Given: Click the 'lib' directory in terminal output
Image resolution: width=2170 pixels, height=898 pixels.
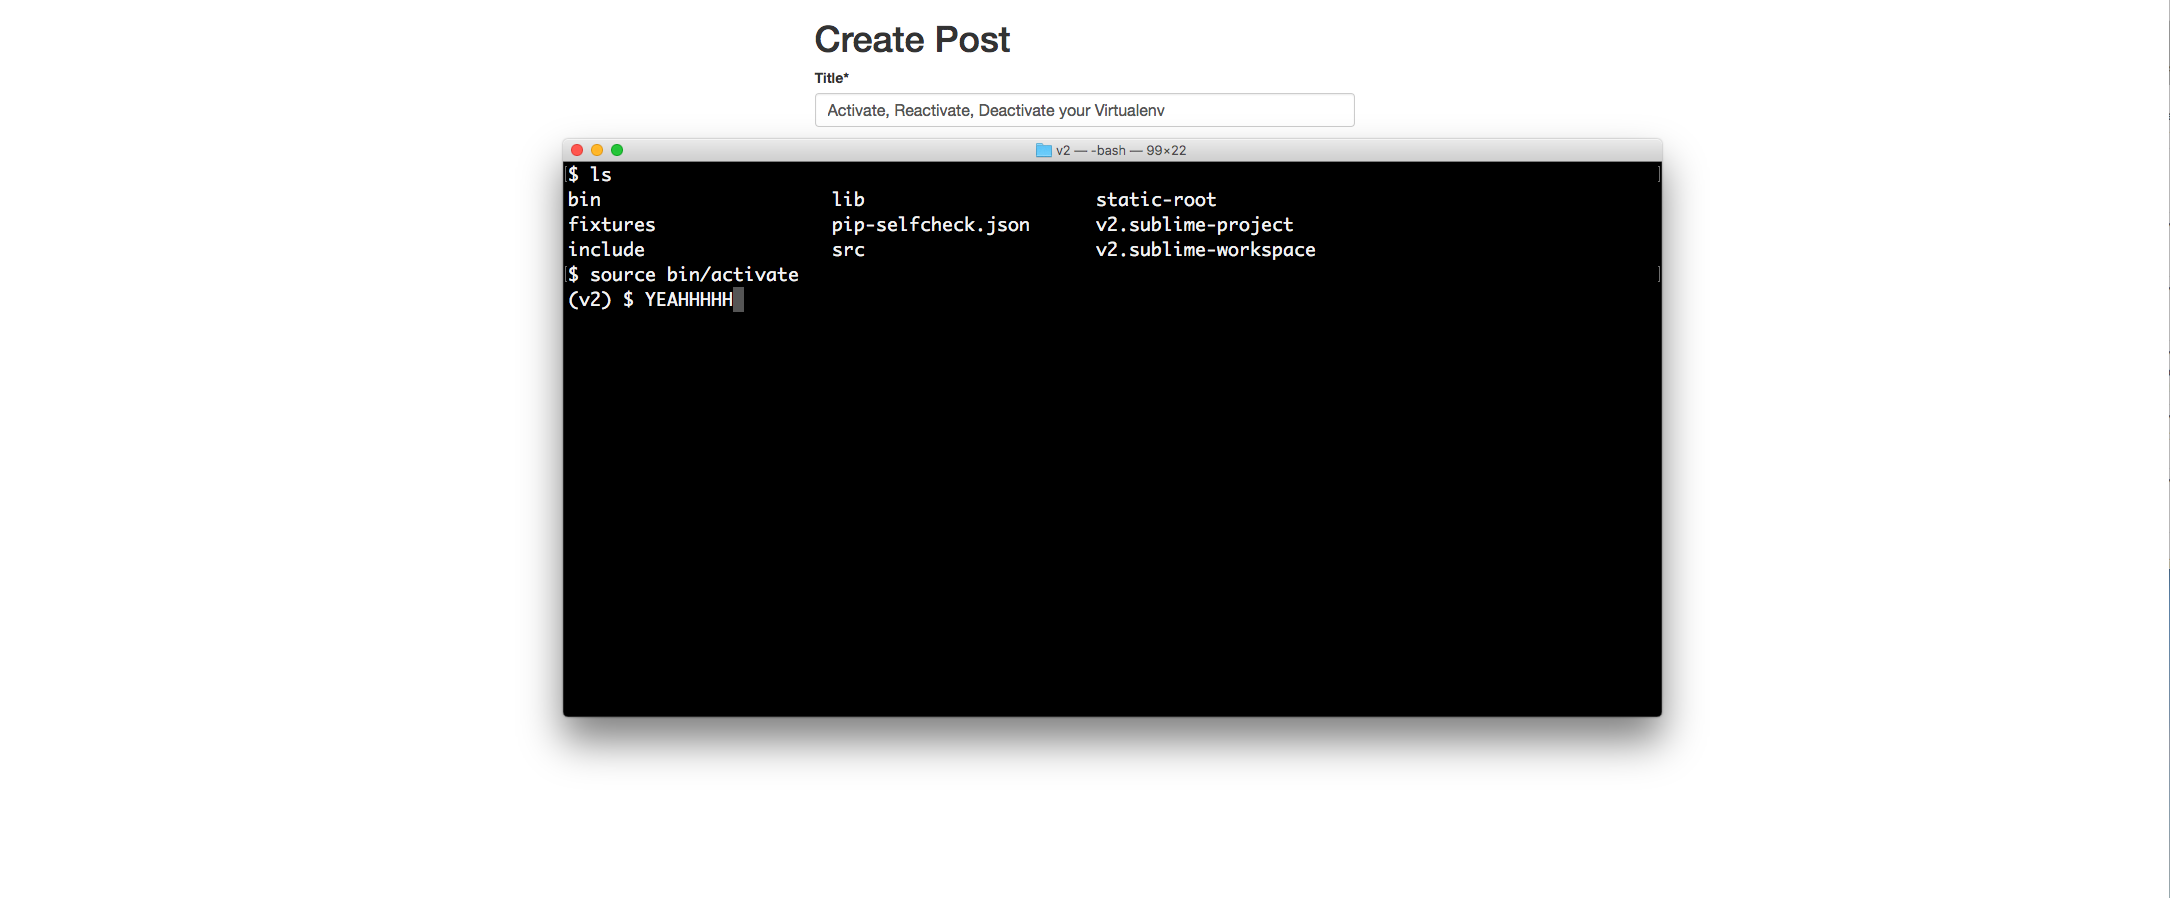Looking at the screenshot, I should 848,200.
